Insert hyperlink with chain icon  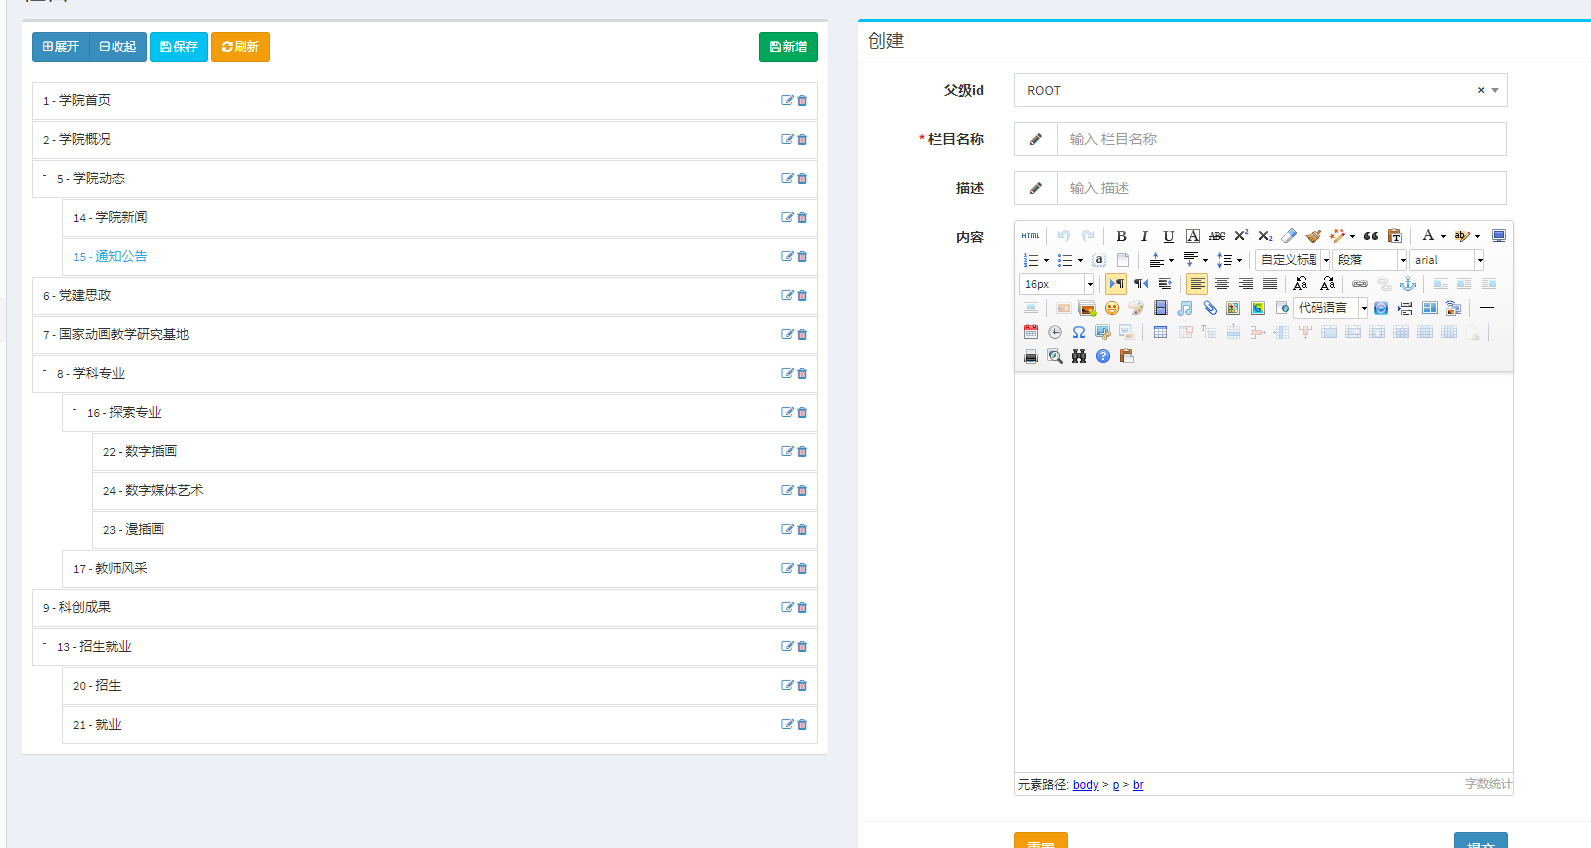(x=1360, y=284)
